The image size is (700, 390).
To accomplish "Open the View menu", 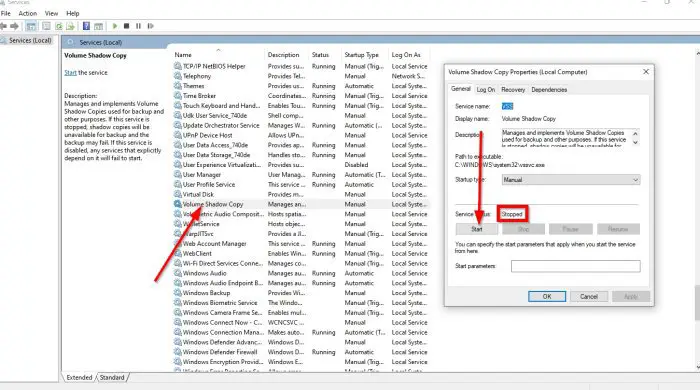I will point(51,13).
